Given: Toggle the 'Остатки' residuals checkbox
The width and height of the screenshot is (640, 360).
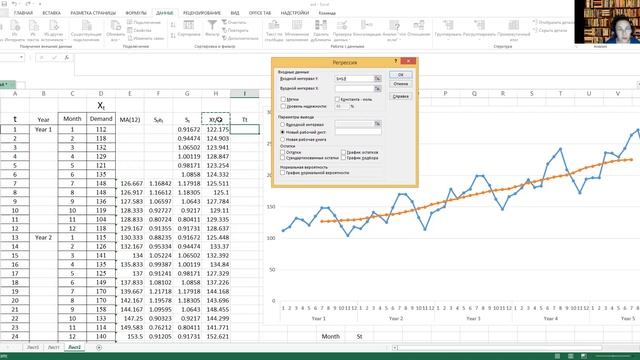Looking at the screenshot, I should tap(282, 152).
